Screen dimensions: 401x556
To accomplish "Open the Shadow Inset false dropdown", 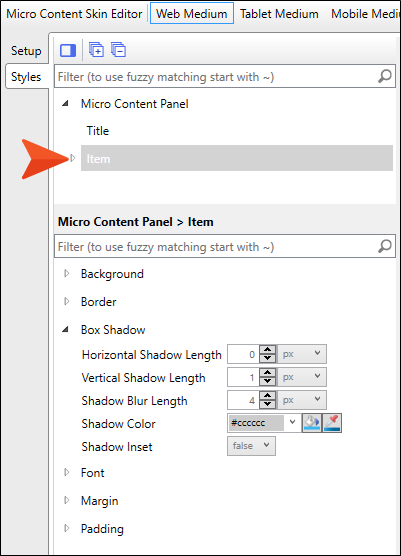I will [x=251, y=446].
